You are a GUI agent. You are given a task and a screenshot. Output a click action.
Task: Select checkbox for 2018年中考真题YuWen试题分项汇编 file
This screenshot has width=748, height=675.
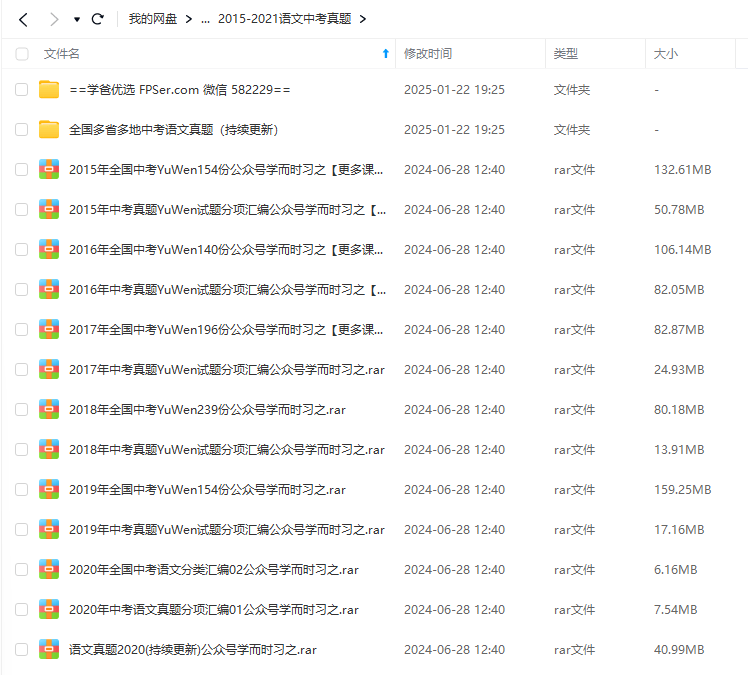(x=21, y=450)
